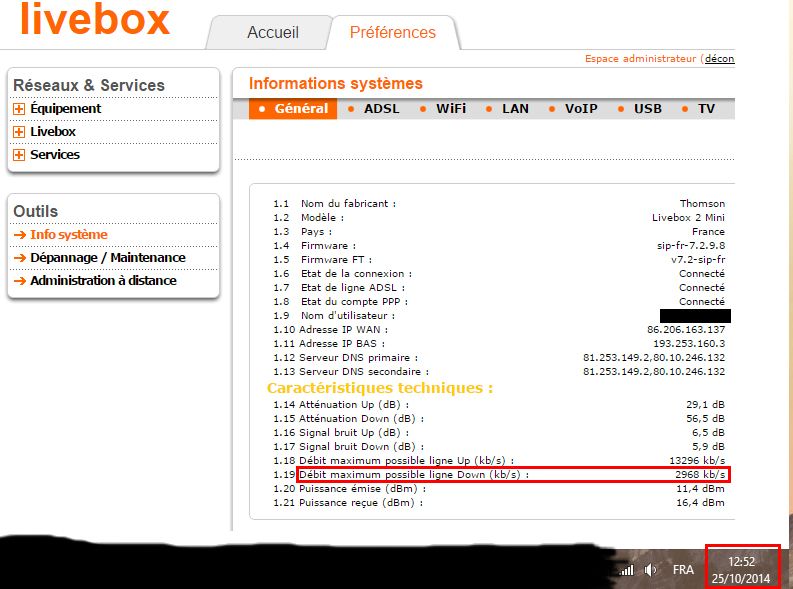
Task: Click the Etat de ligne ADSL label
Action: coord(353,288)
